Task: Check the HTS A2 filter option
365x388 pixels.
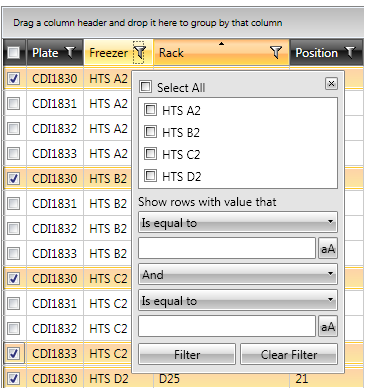Action: (150, 109)
